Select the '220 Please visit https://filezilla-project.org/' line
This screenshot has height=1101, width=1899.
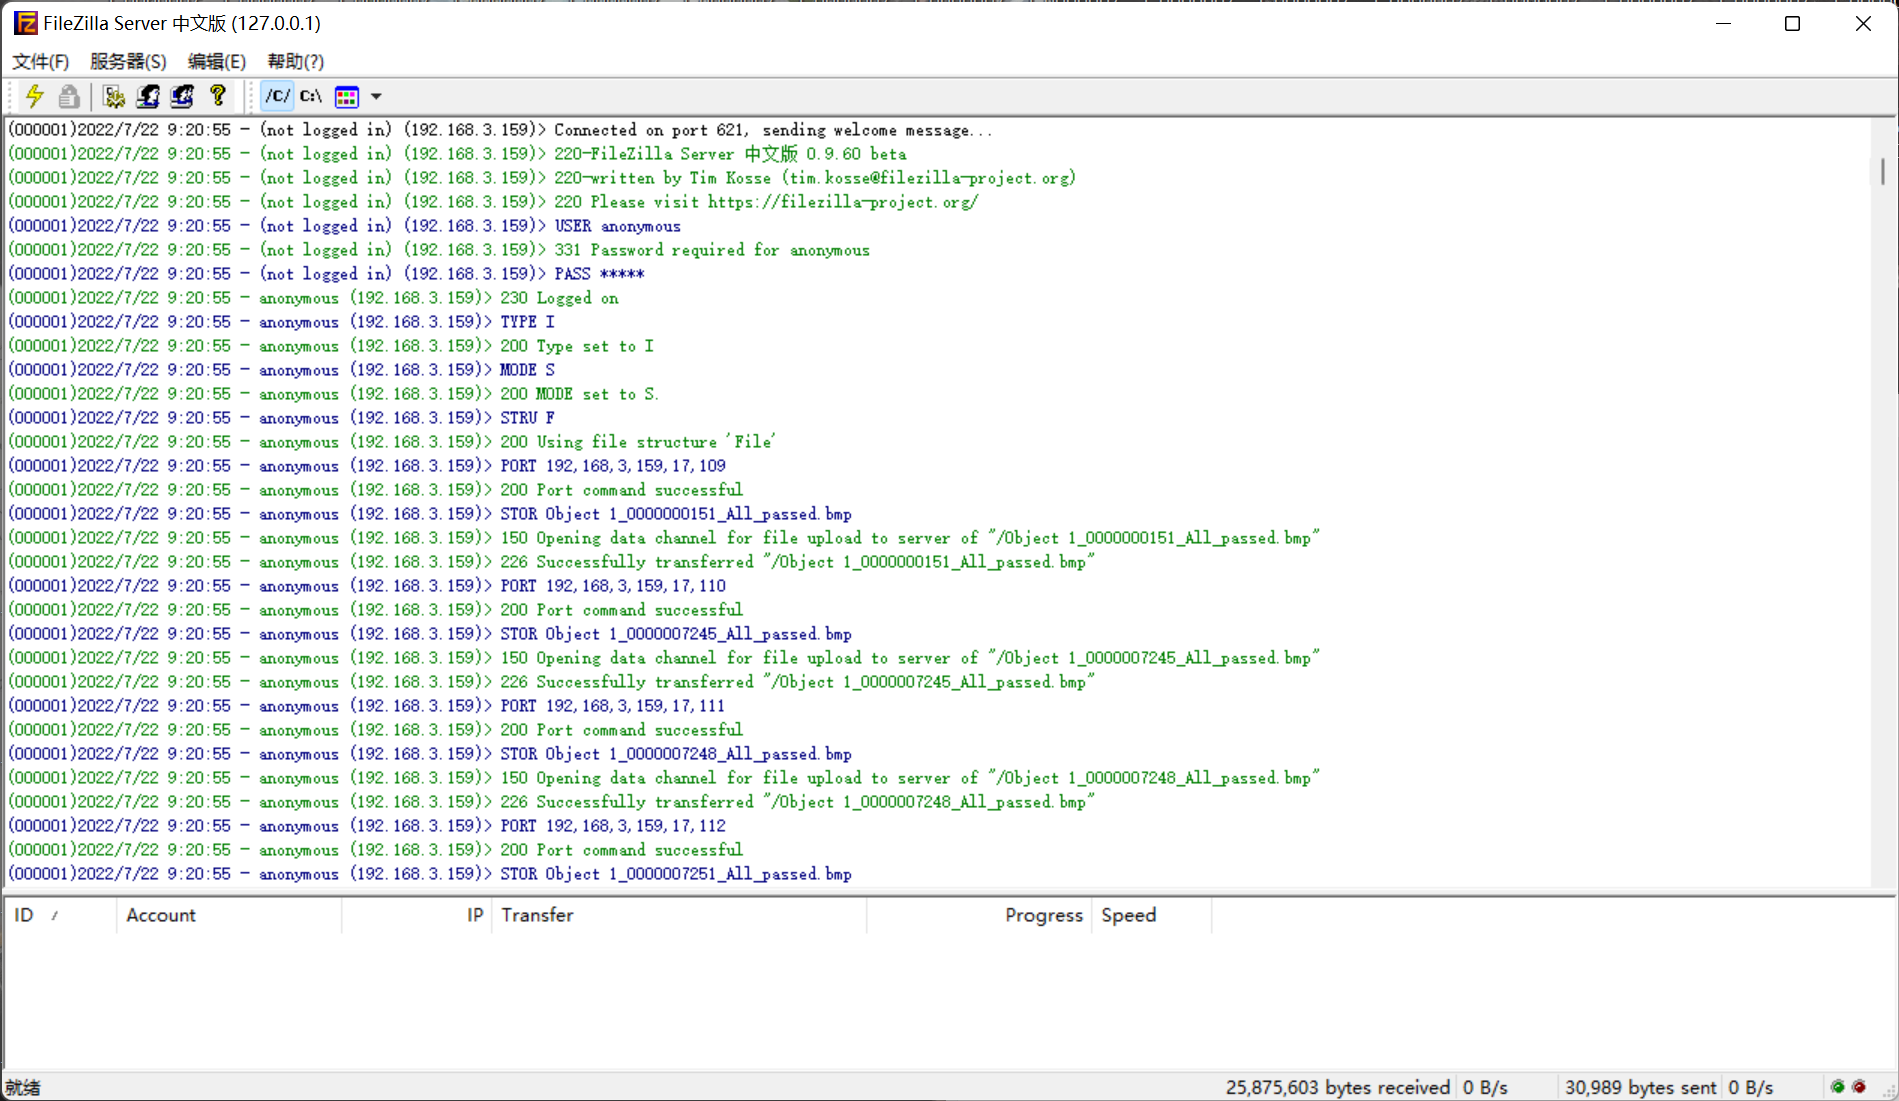coord(494,202)
